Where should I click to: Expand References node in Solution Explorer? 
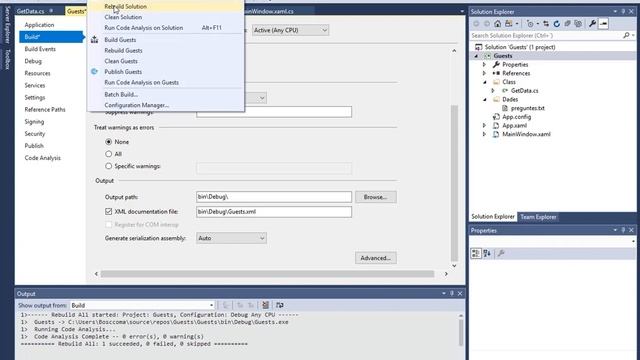coord(484,73)
